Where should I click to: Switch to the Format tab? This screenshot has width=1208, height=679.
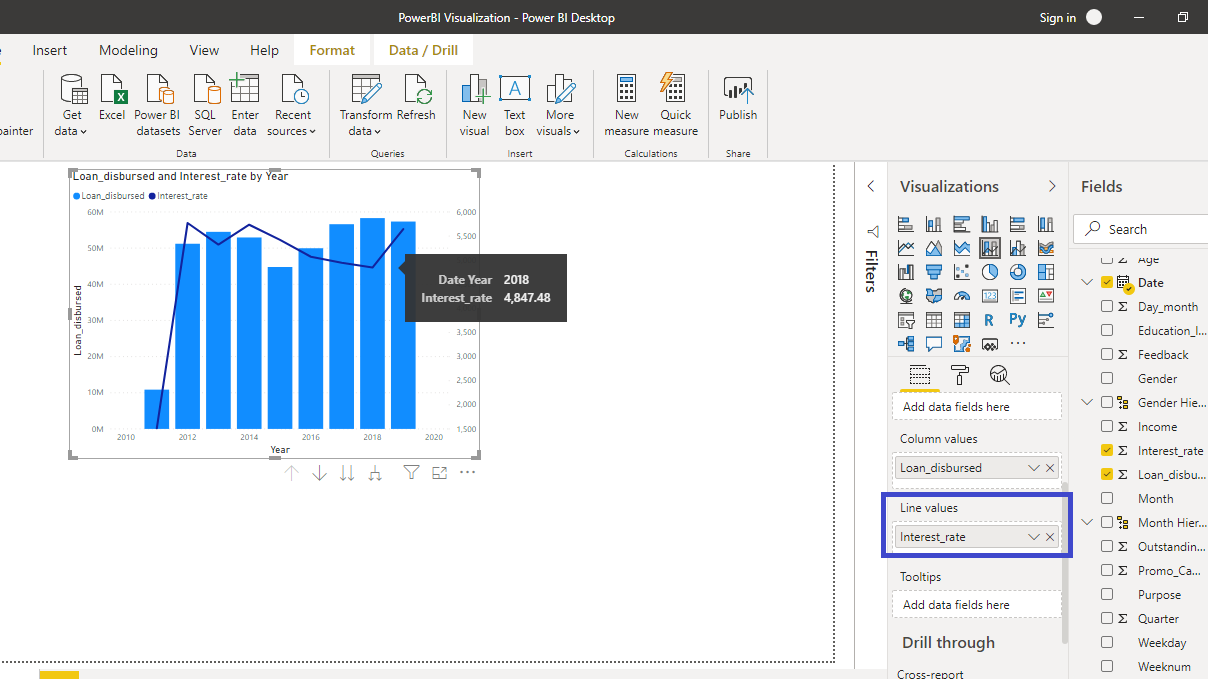click(x=332, y=50)
